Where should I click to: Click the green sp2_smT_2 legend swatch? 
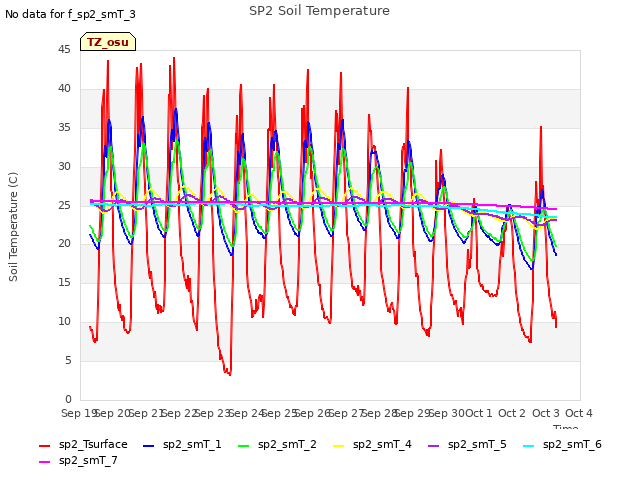tap(244, 446)
